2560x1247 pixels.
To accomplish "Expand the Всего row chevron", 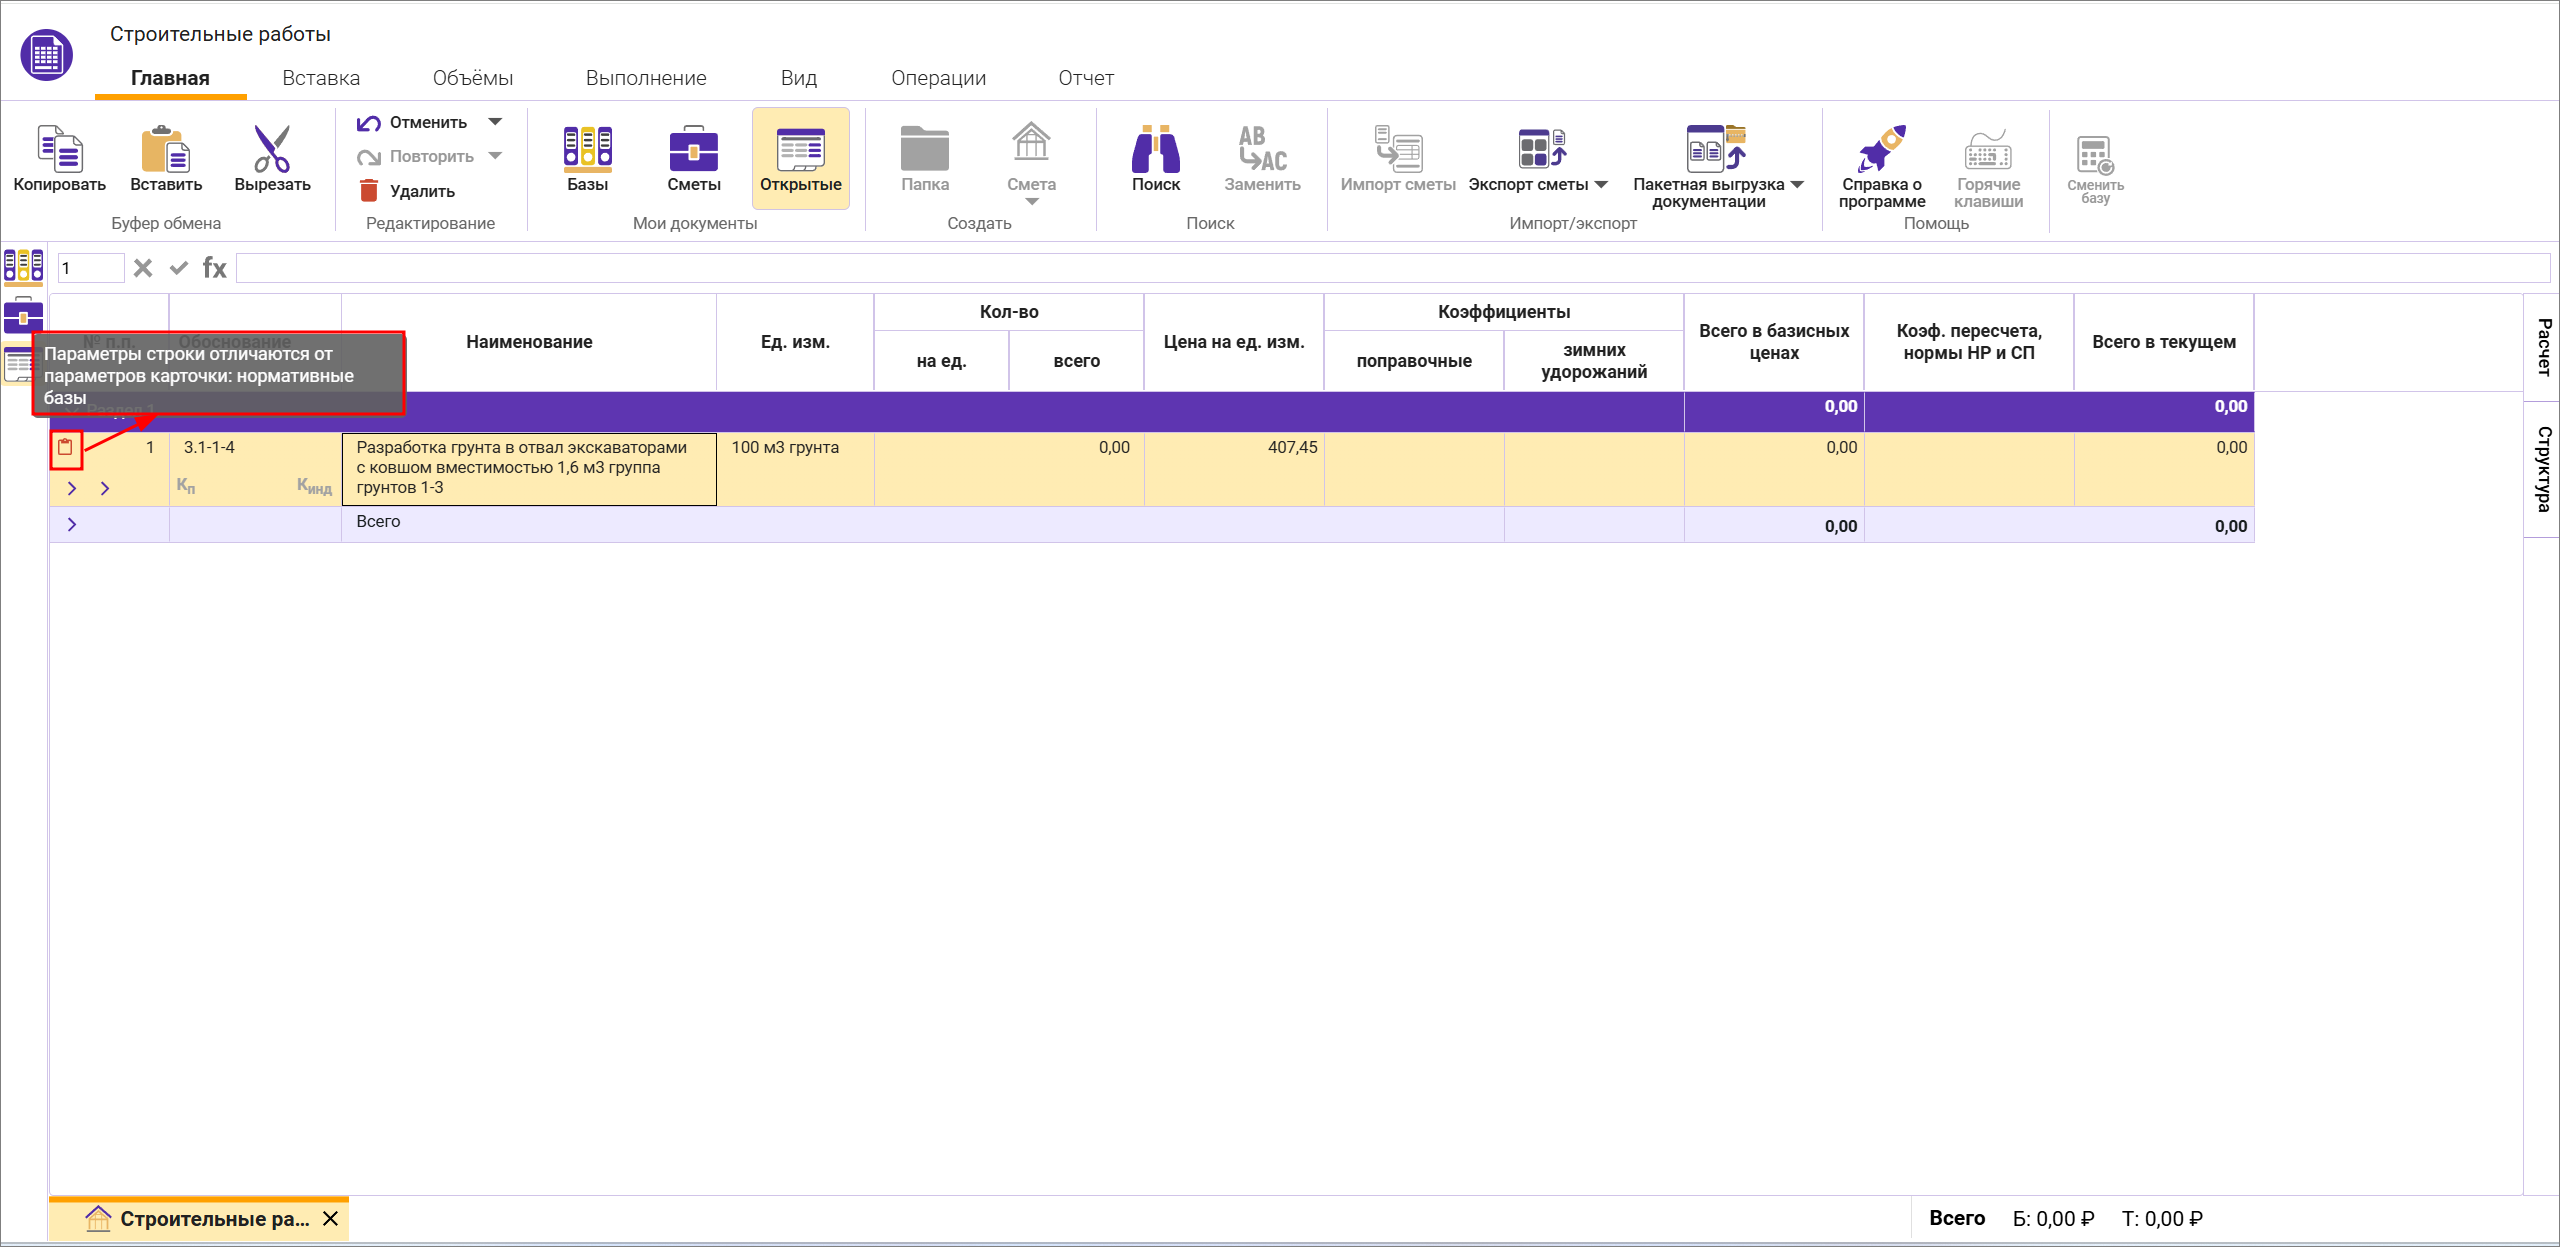I will pos(72,524).
